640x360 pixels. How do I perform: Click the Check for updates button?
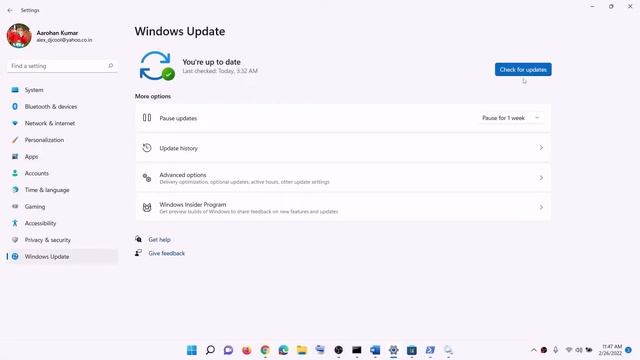click(523, 69)
